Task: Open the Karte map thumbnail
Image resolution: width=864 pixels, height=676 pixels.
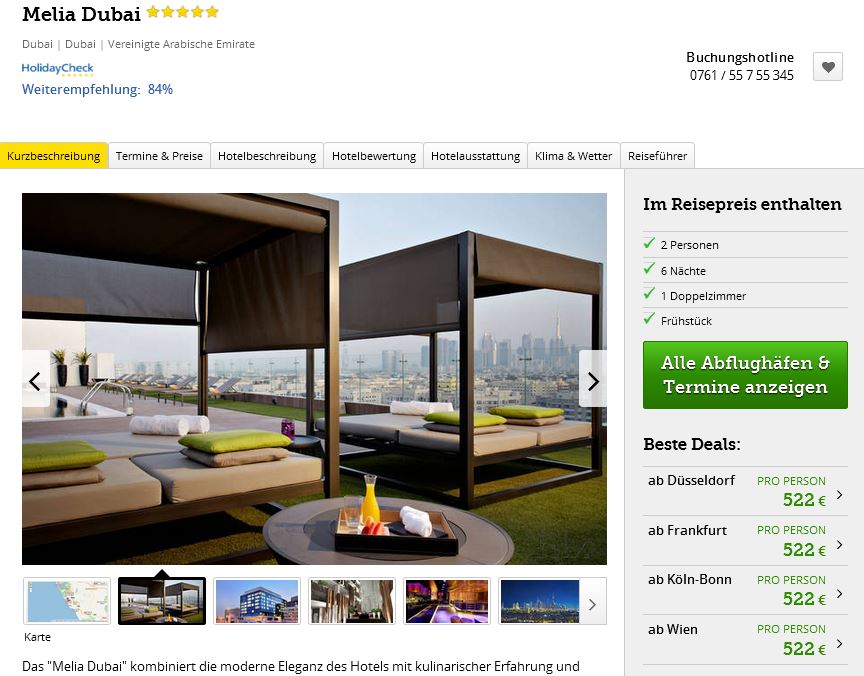Action: pos(67,601)
